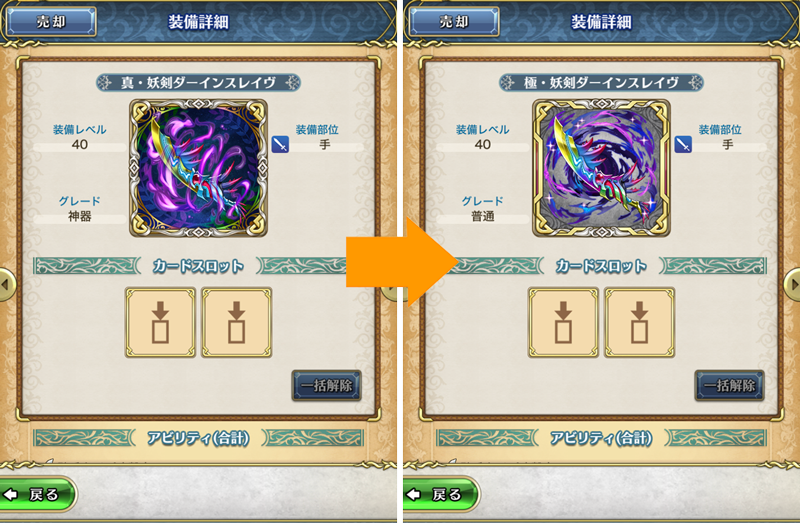Open first card slot on right panel
Image resolution: width=800 pixels, height=523 pixels.
point(563,322)
